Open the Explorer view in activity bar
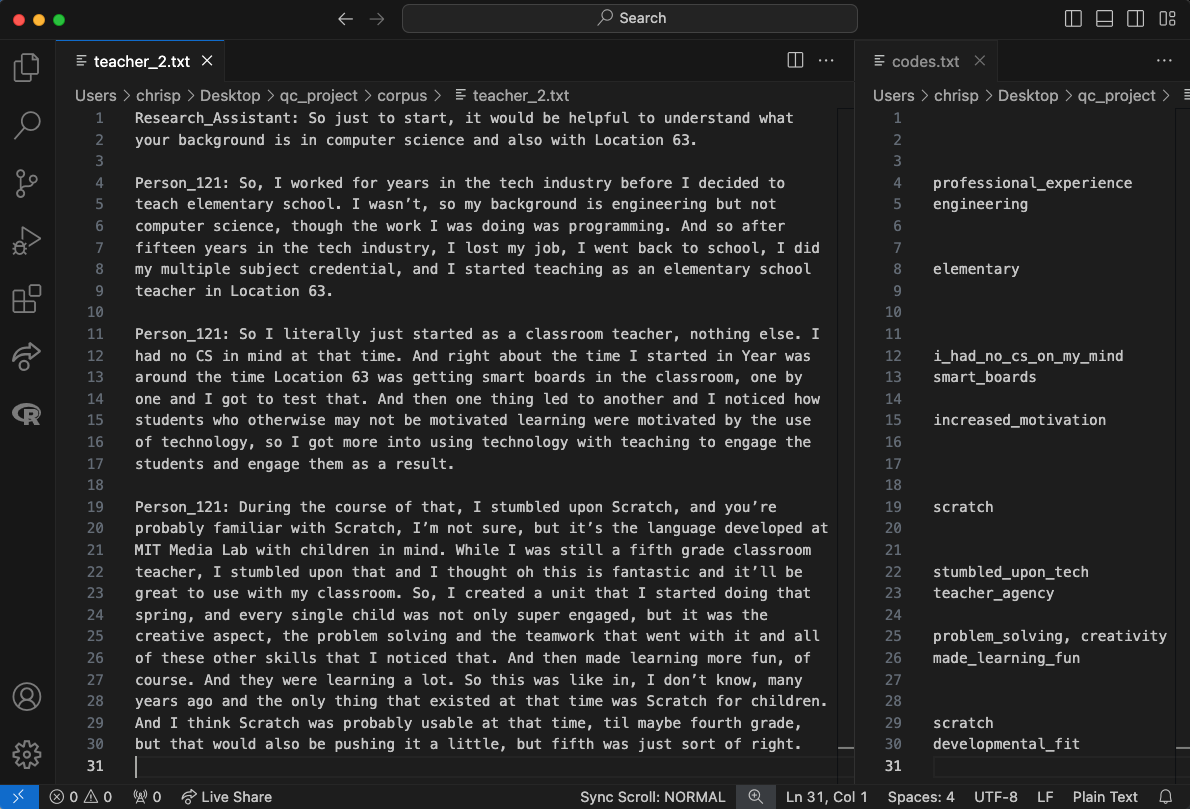 coord(27,68)
